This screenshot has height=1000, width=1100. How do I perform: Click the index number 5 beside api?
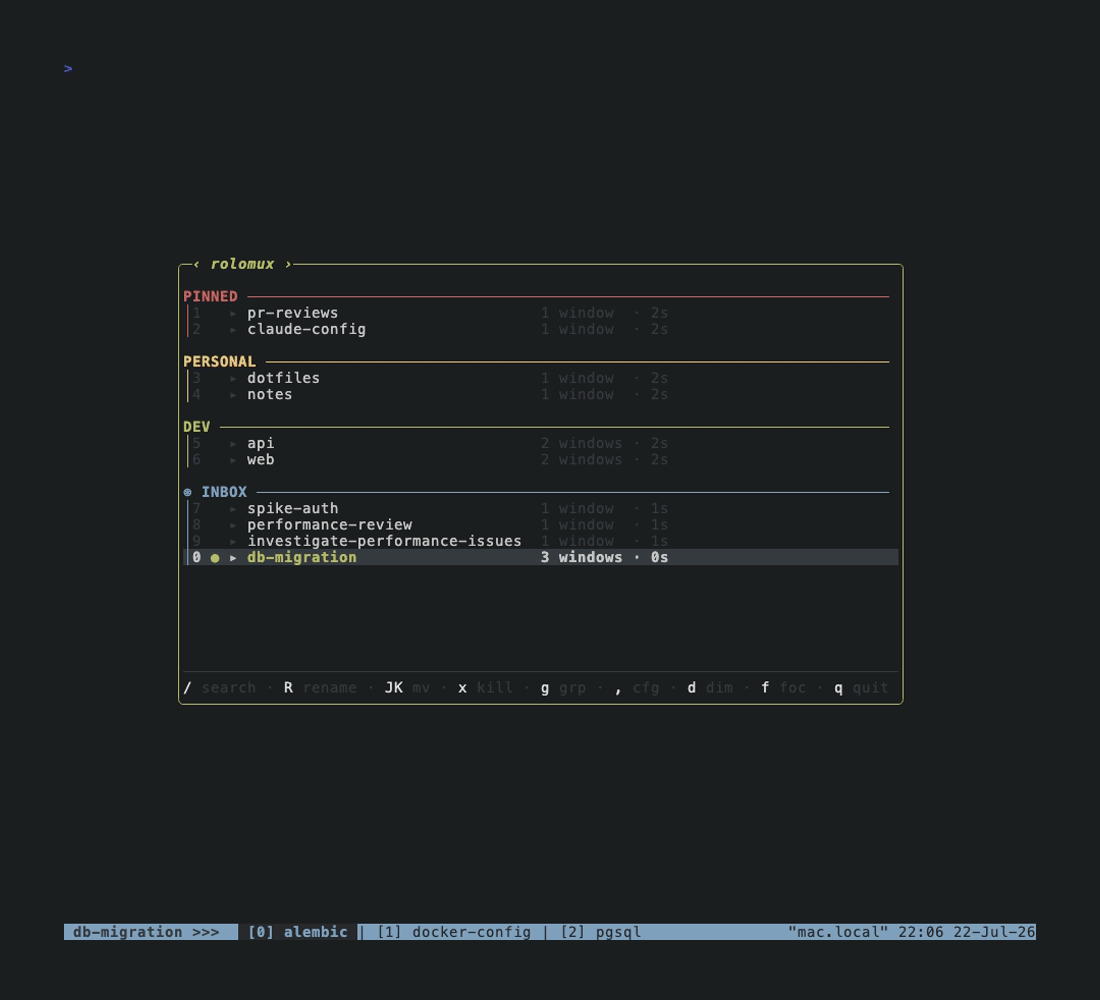point(196,444)
